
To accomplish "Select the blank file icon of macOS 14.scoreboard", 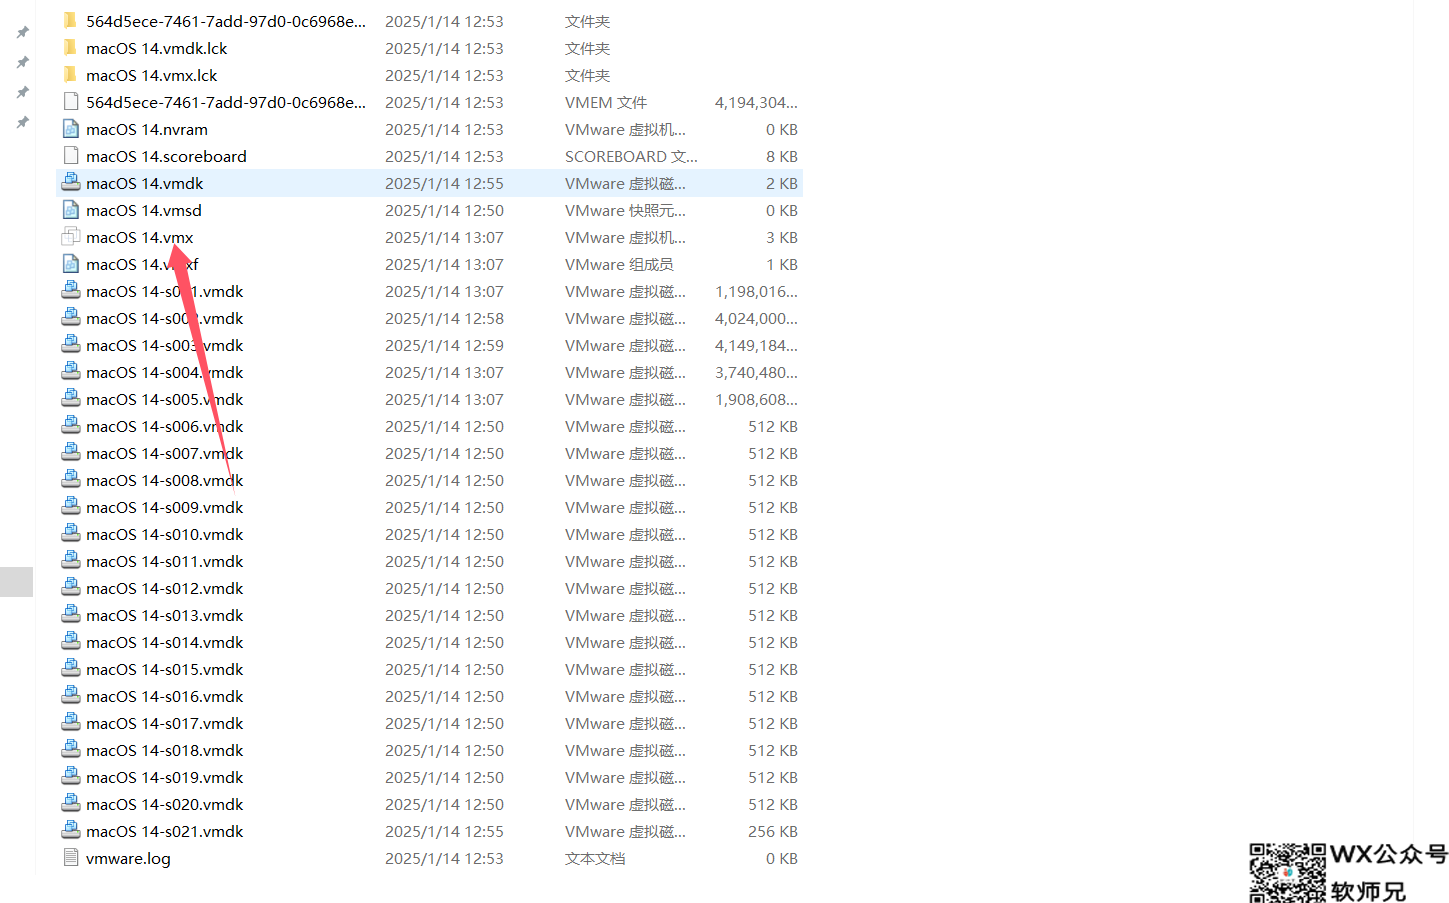I will coord(70,156).
